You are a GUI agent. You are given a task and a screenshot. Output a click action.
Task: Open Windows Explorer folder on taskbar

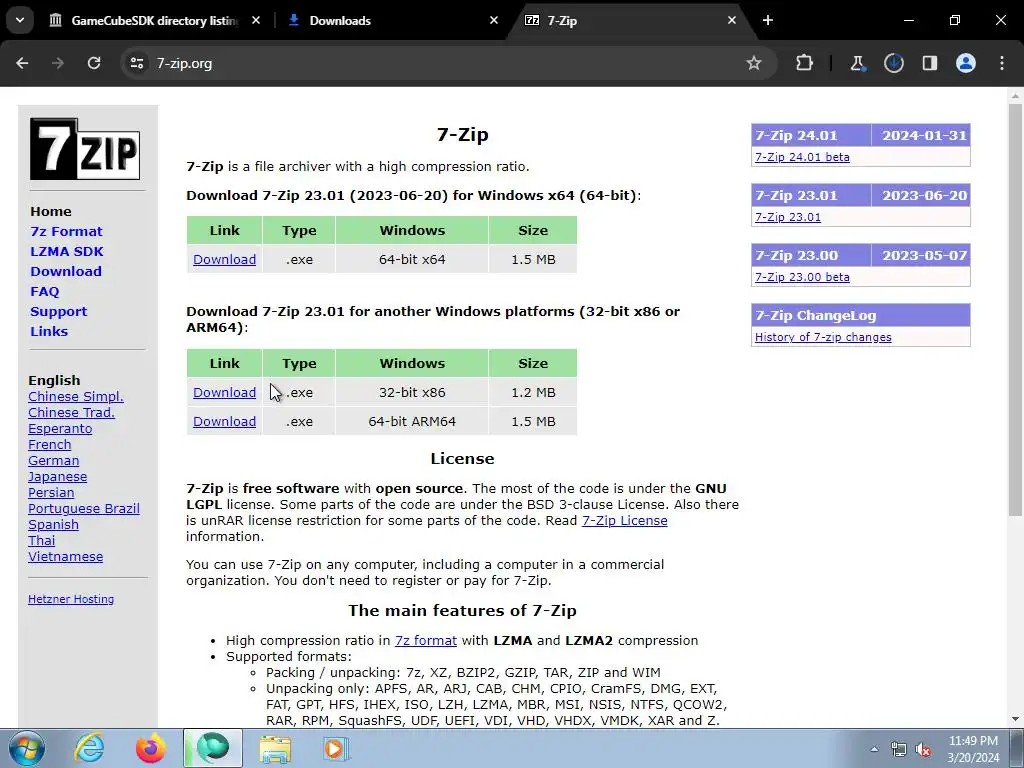[275, 748]
